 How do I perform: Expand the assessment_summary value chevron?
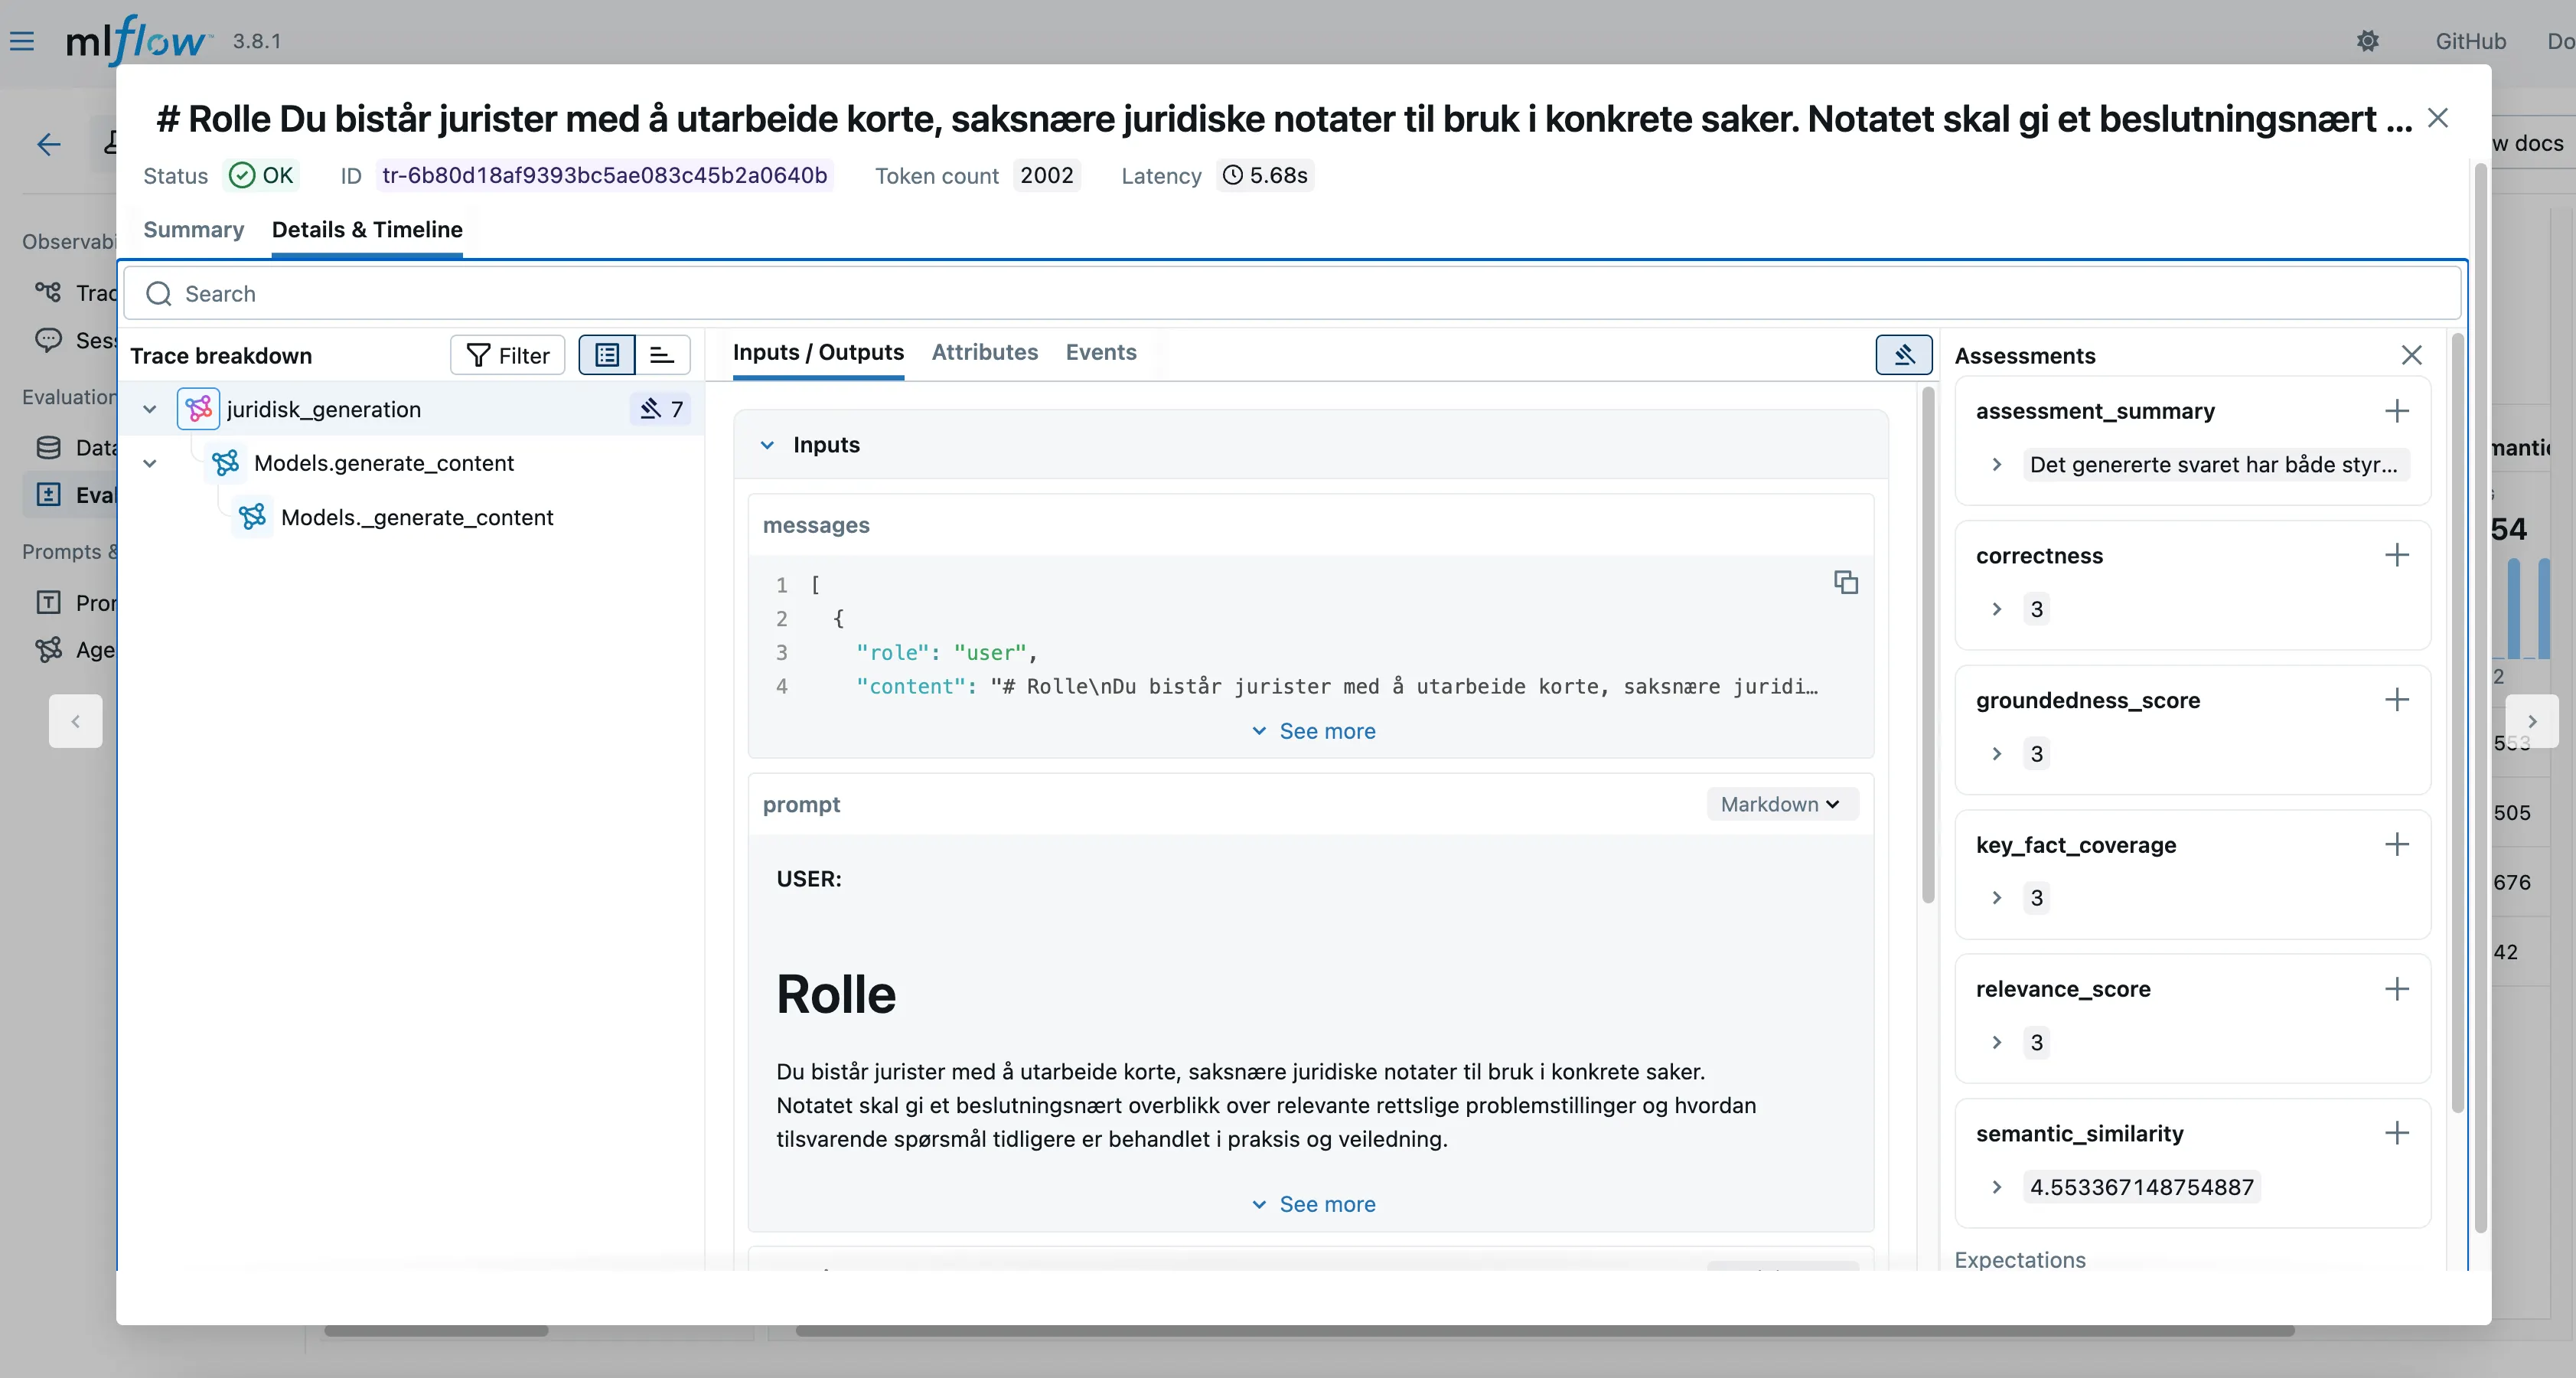pos(1996,464)
